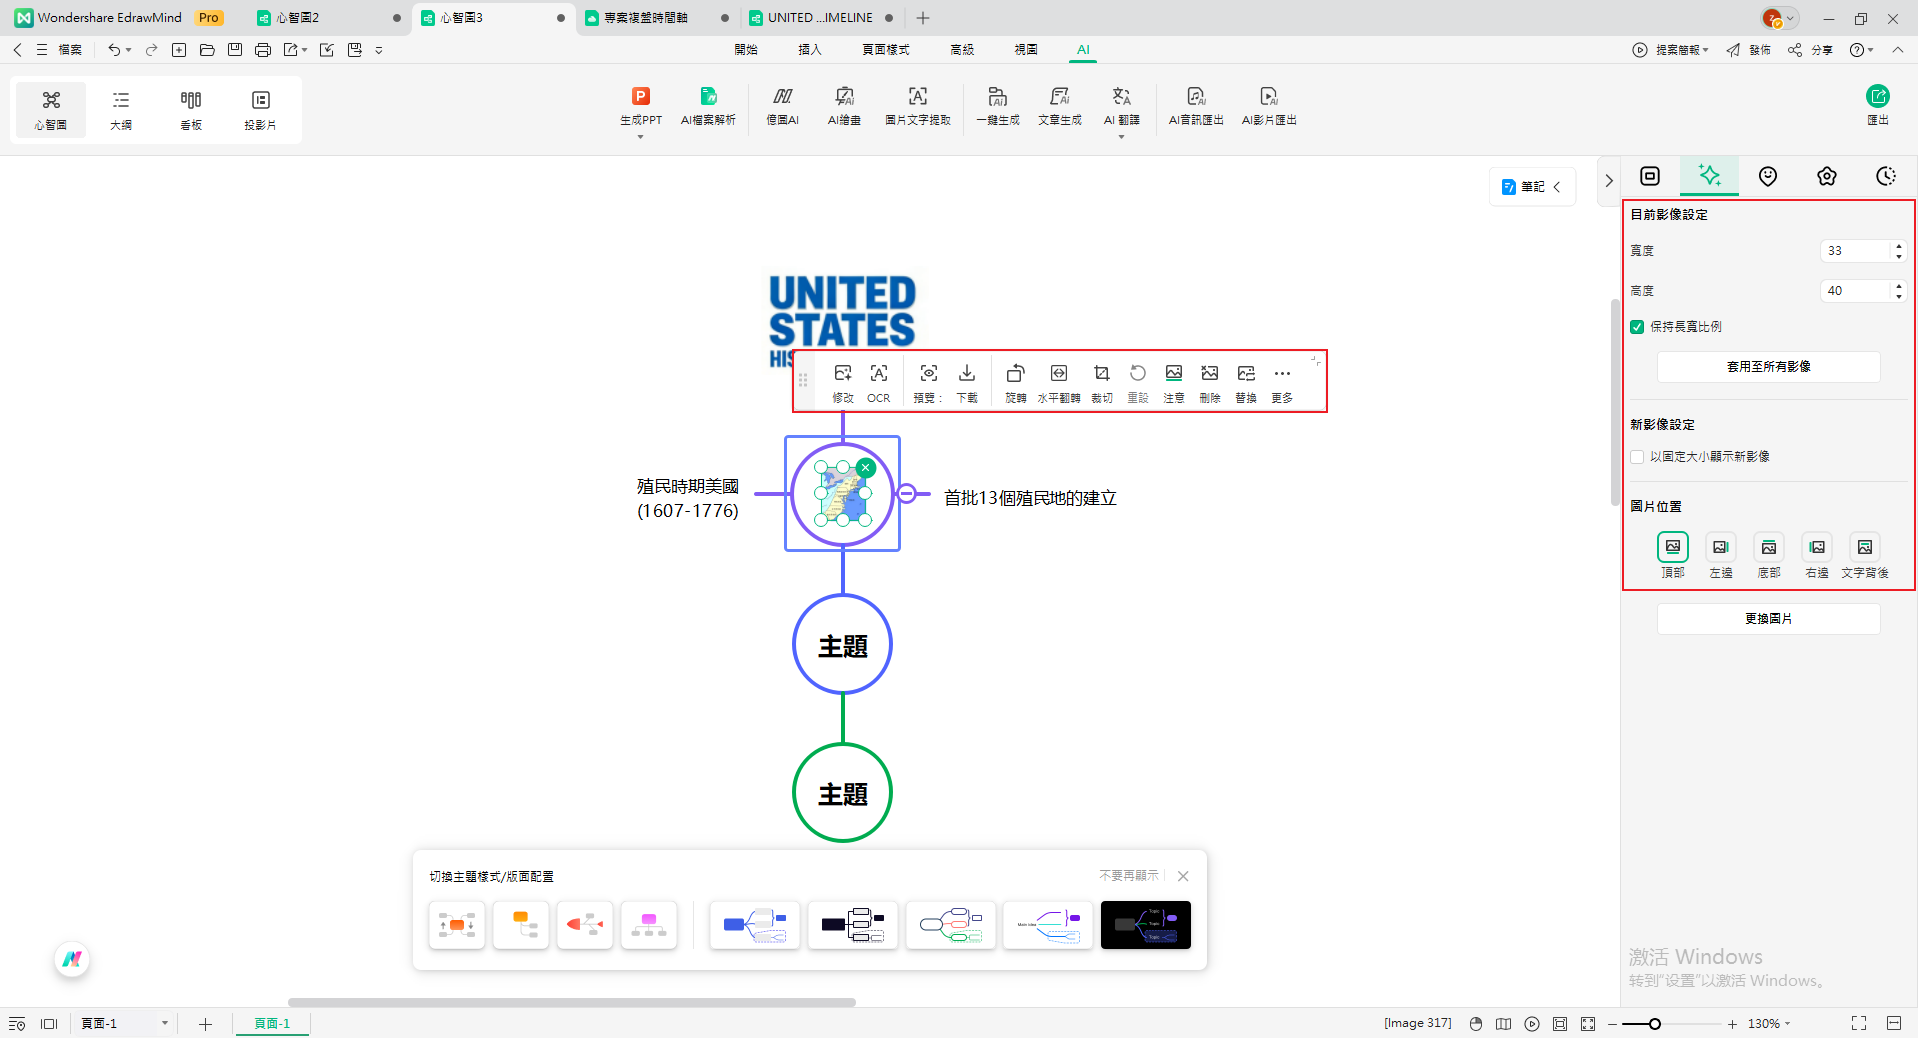The width and height of the screenshot is (1918, 1038).
Task: Enable 以固定大小顯示新影像 checkbox
Action: click(x=1637, y=457)
